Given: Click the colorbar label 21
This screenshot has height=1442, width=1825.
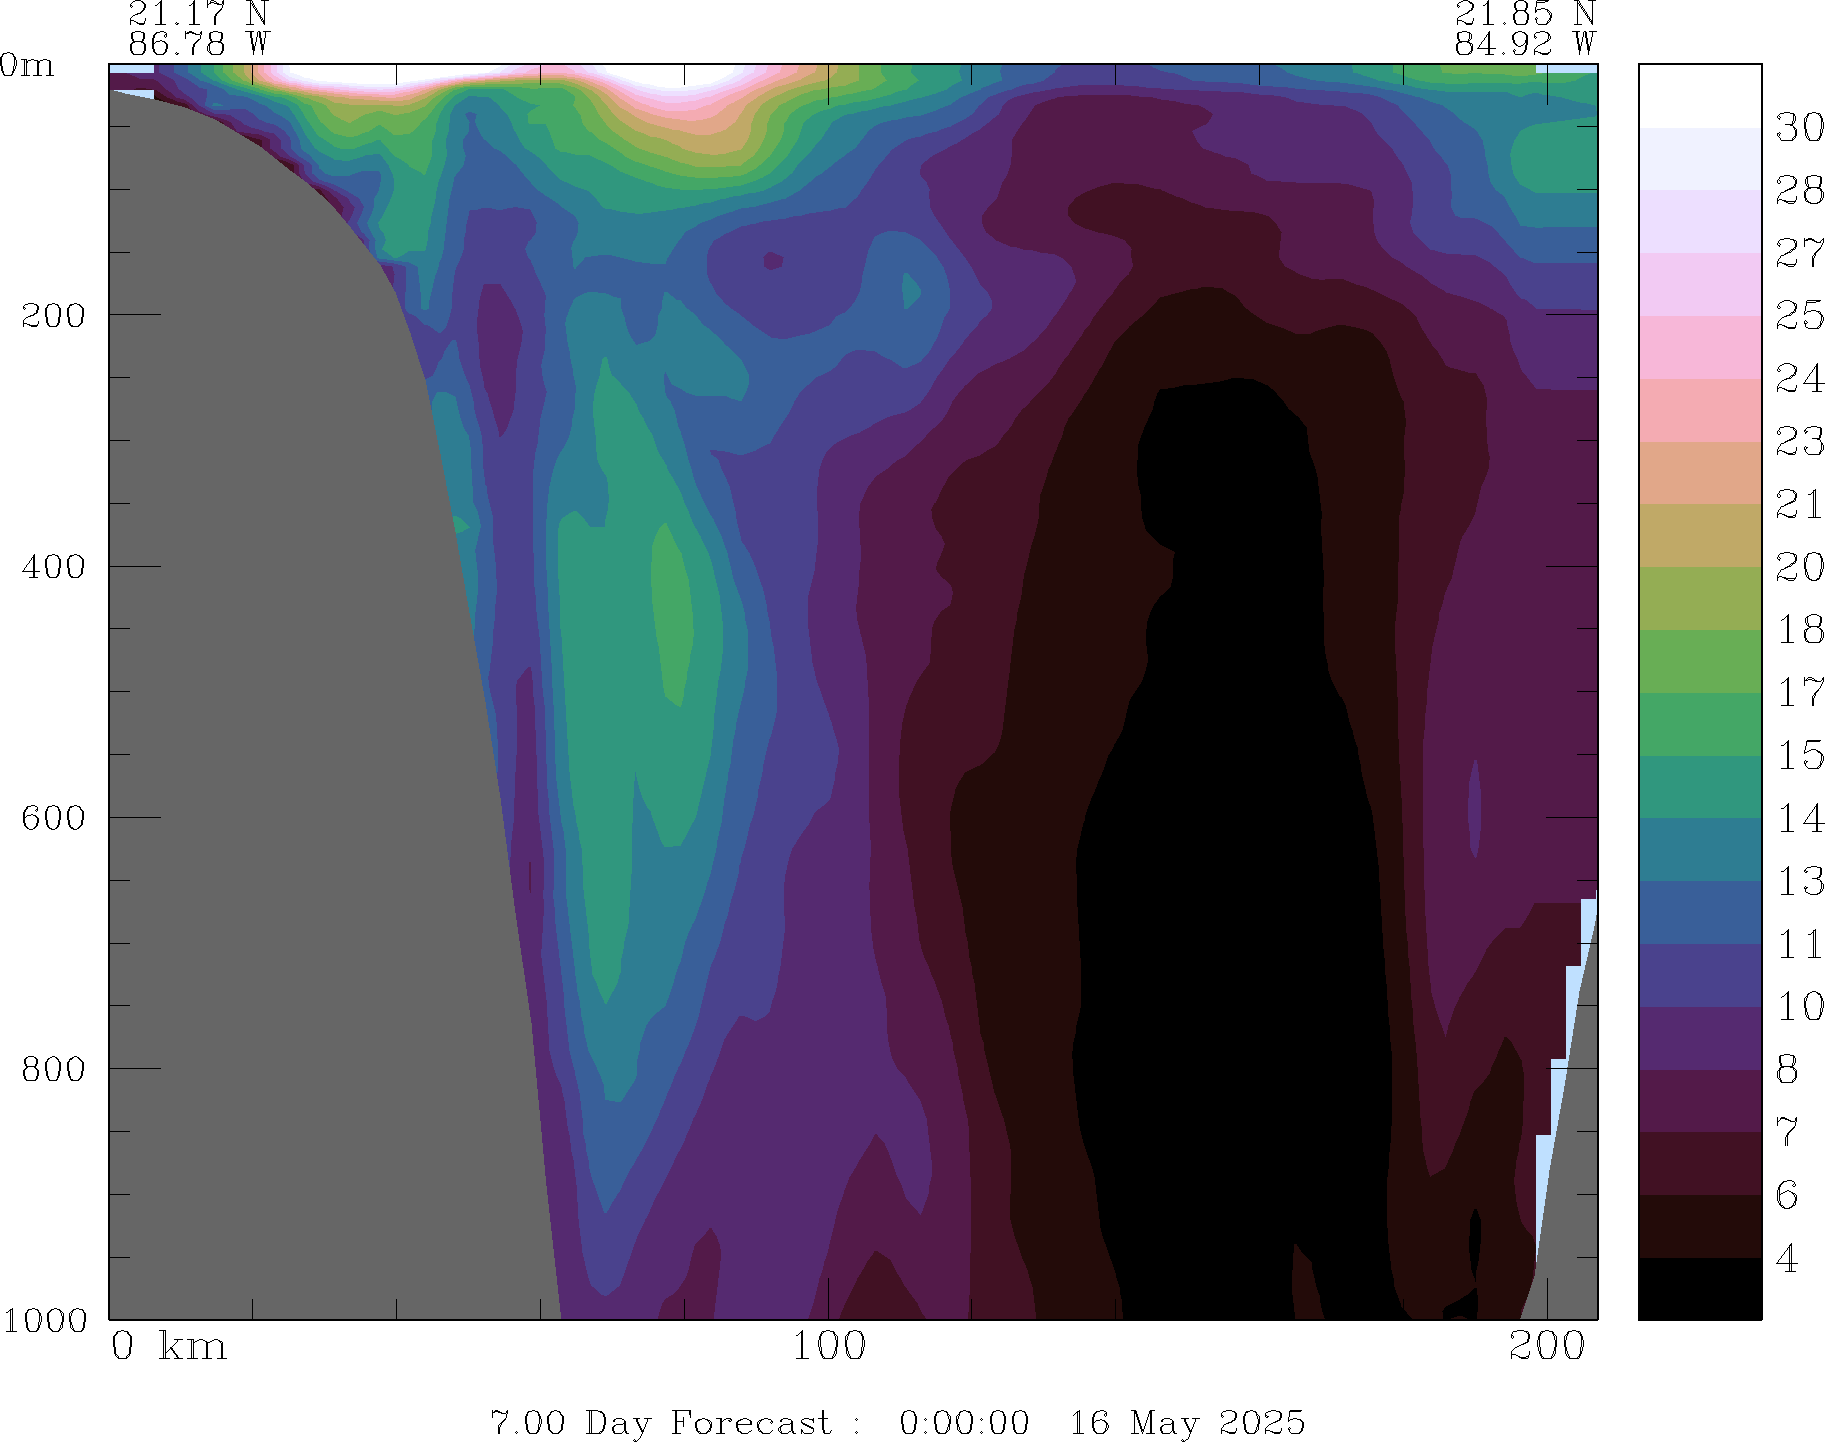Looking at the screenshot, I should click(x=1799, y=504).
